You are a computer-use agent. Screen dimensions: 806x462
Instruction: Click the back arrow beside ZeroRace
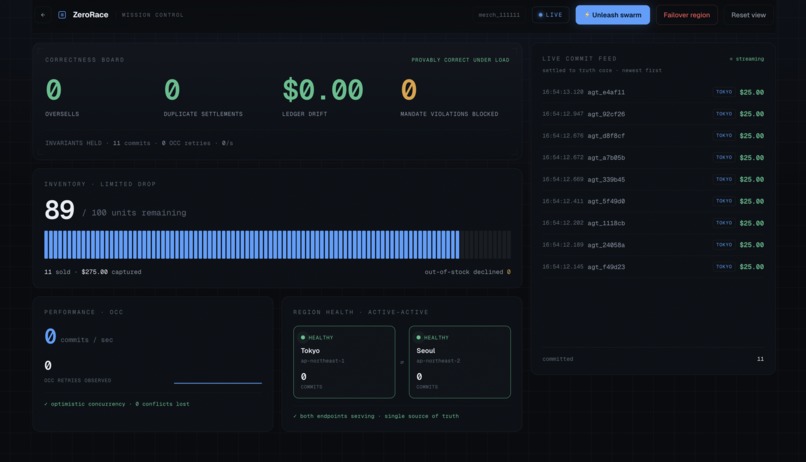(43, 15)
